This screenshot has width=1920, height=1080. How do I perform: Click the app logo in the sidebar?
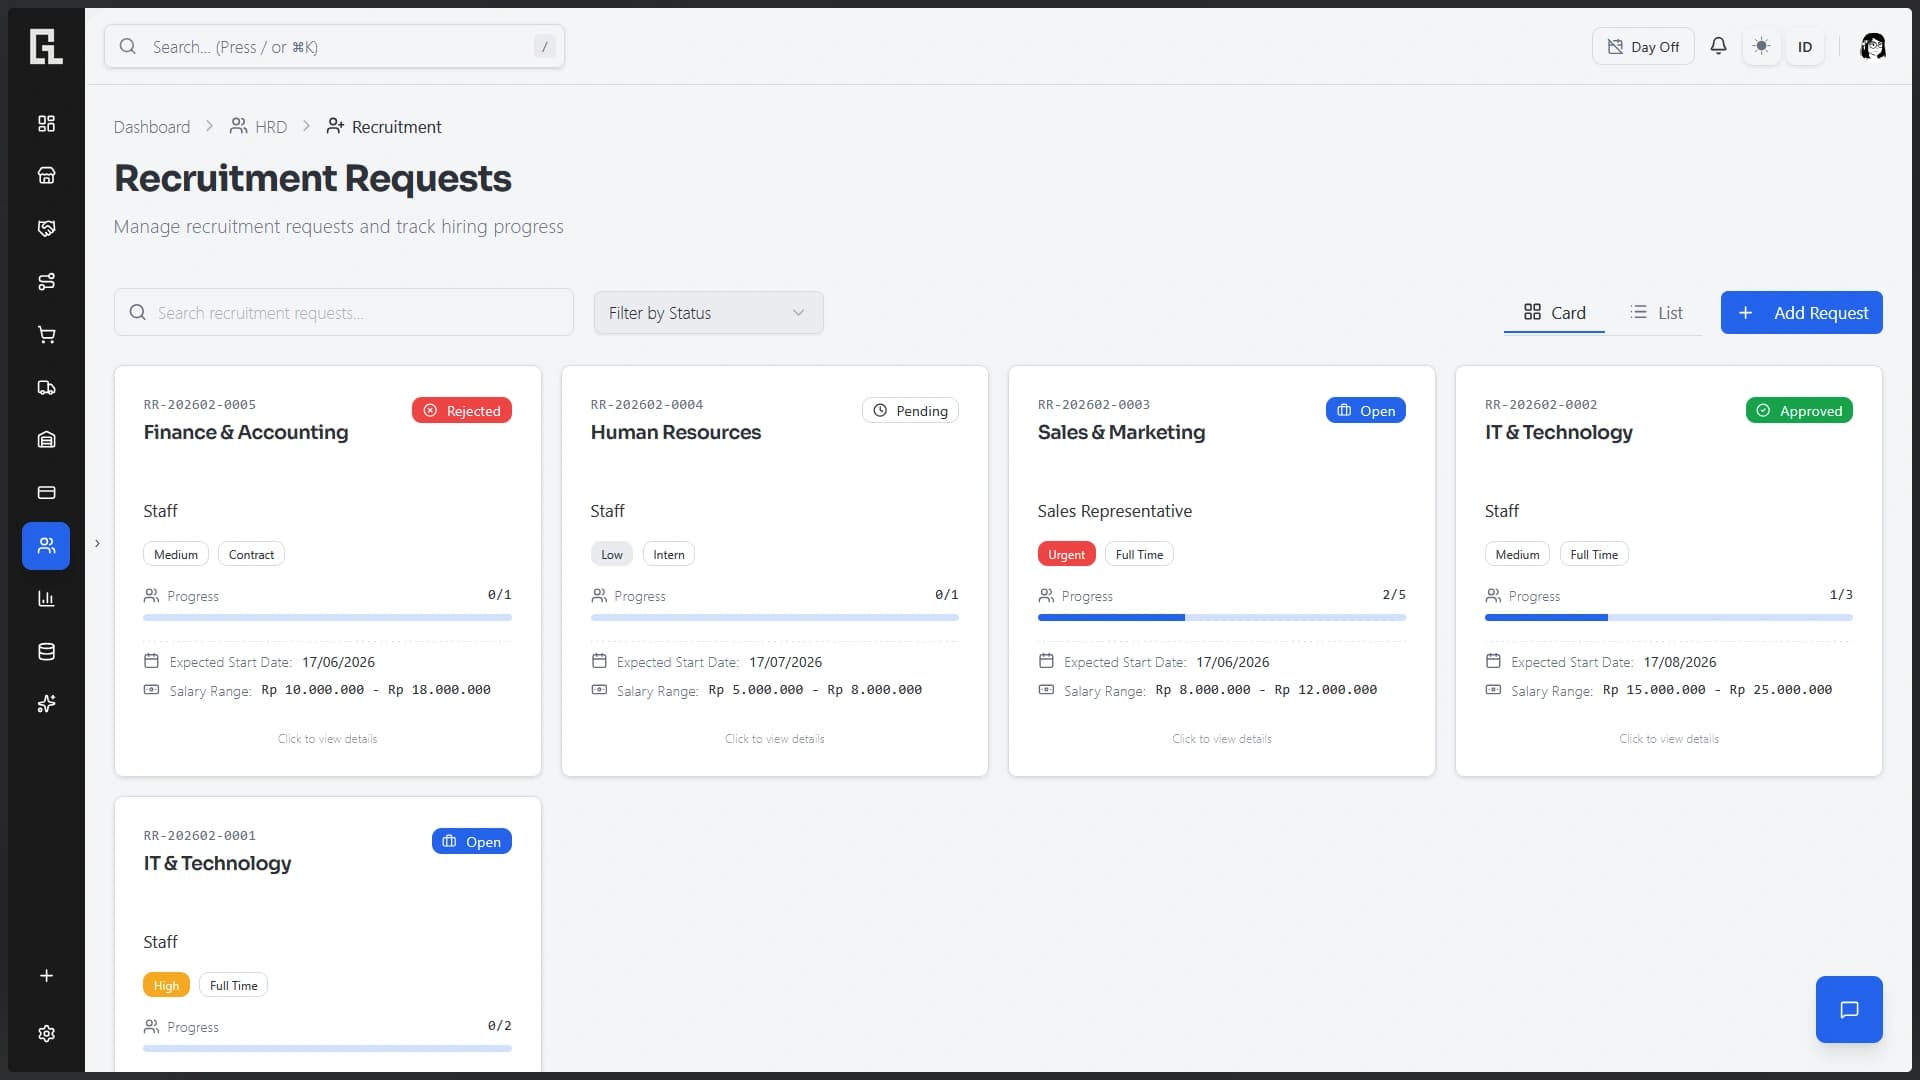point(46,47)
